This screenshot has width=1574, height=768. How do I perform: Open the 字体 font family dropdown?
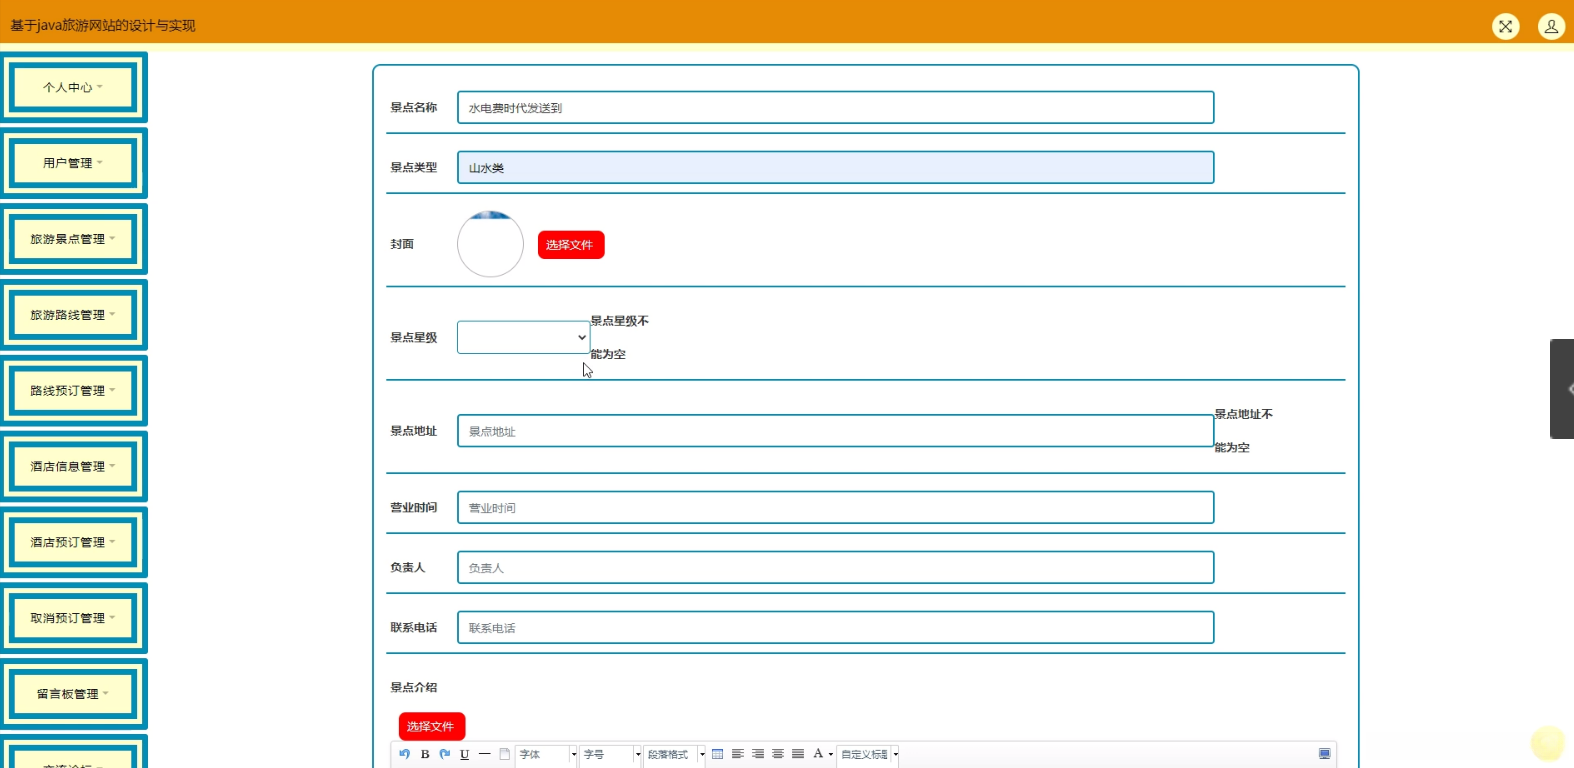[548, 755]
